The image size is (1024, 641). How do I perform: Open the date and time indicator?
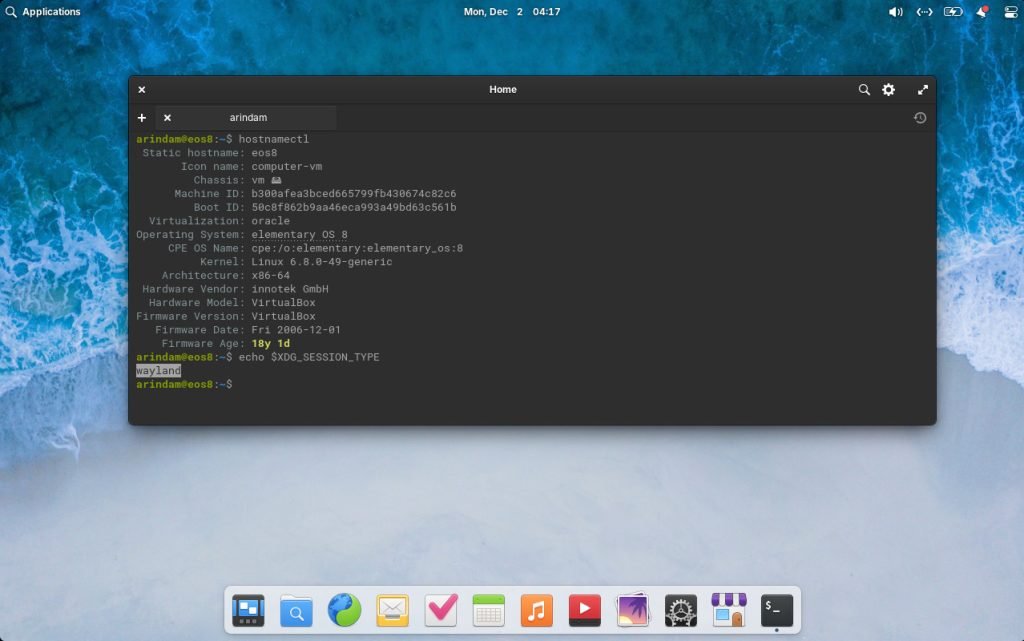[x=511, y=12]
